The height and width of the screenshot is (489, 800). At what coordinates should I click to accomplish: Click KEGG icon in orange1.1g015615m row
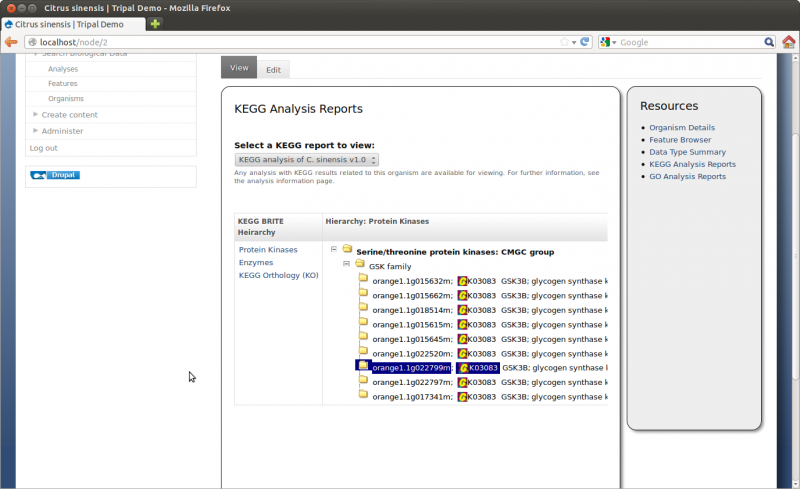pos(462,325)
